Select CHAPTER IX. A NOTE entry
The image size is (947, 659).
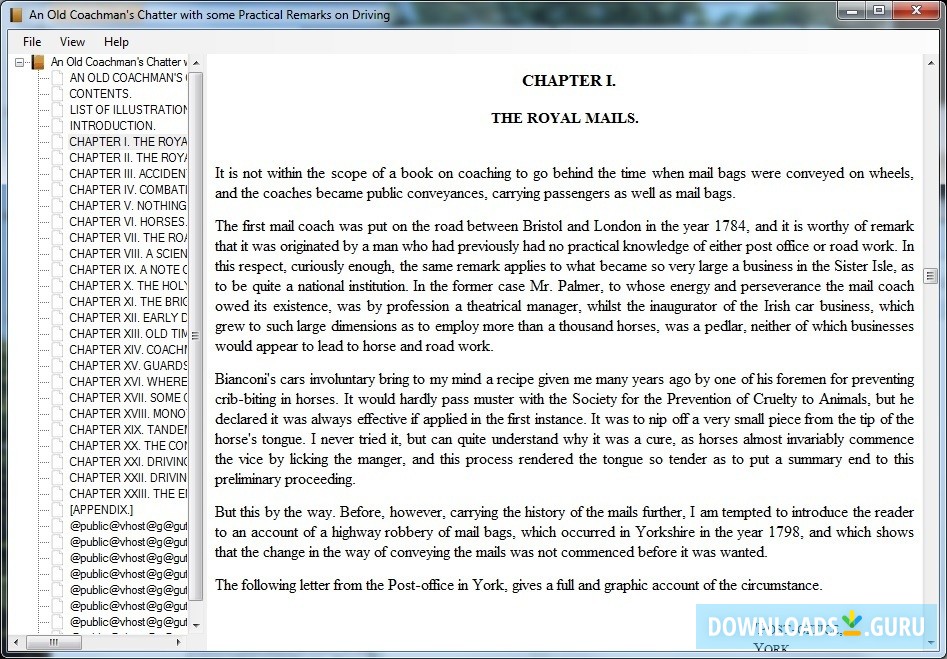[x=128, y=269]
